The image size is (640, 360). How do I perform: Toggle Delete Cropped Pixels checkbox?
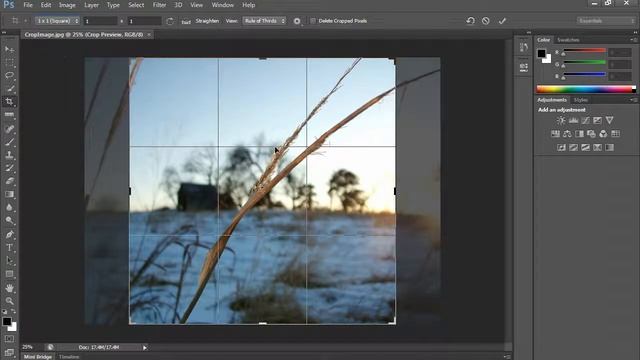pyautogui.click(x=313, y=21)
